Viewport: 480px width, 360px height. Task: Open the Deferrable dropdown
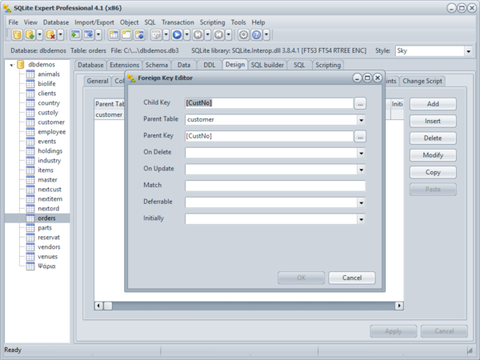click(361, 203)
